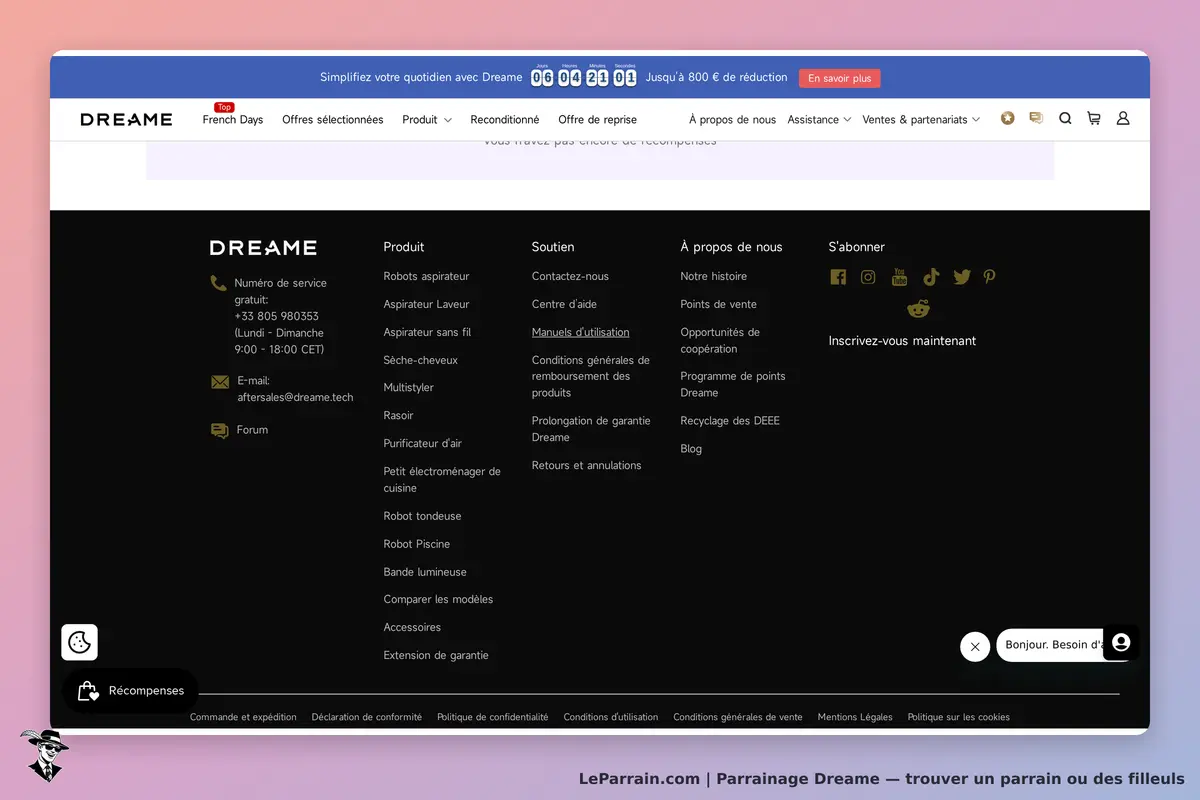This screenshot has height=800, width=1200.
Task: Open the French Days menu item
Action: pos(233,119)
